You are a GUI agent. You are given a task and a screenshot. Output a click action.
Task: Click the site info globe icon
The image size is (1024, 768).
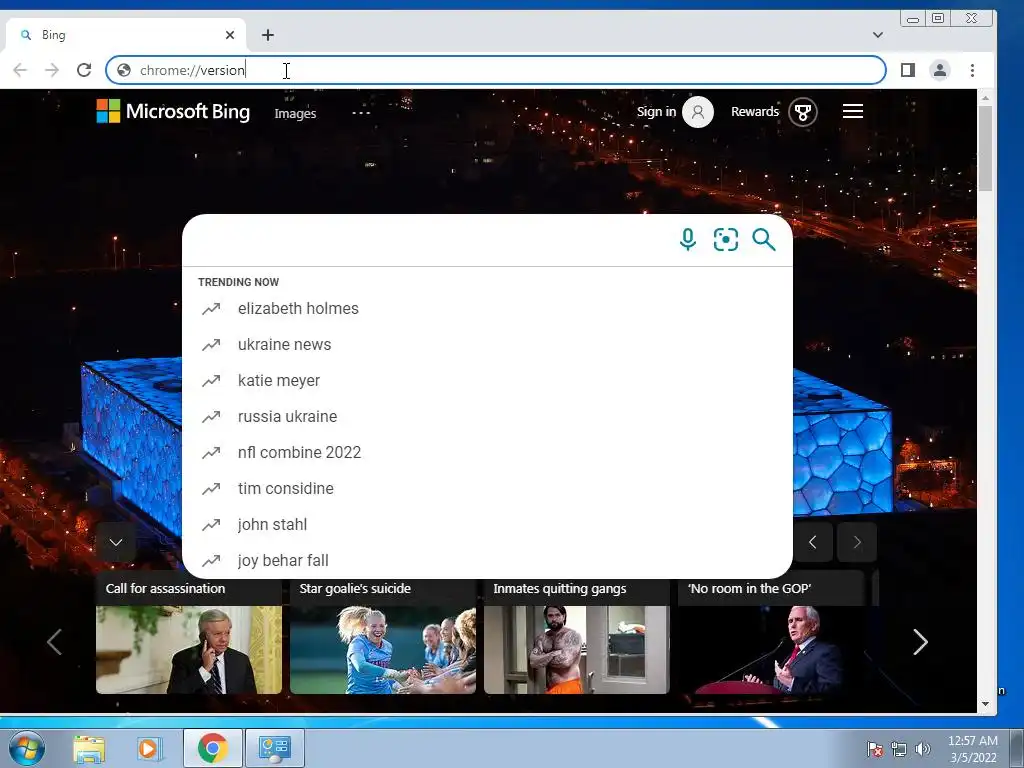click(124, 70)
